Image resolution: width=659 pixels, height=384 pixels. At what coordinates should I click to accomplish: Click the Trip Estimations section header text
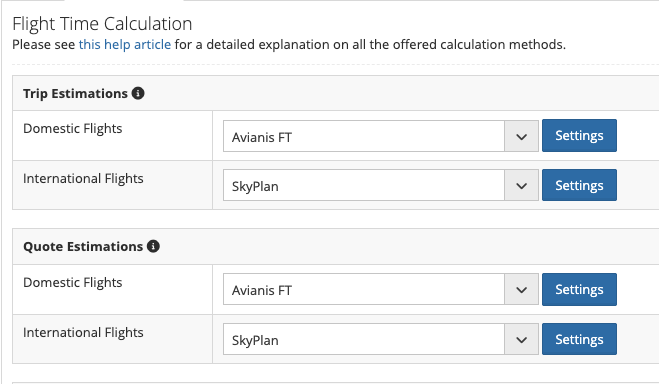tap(75, 93)
